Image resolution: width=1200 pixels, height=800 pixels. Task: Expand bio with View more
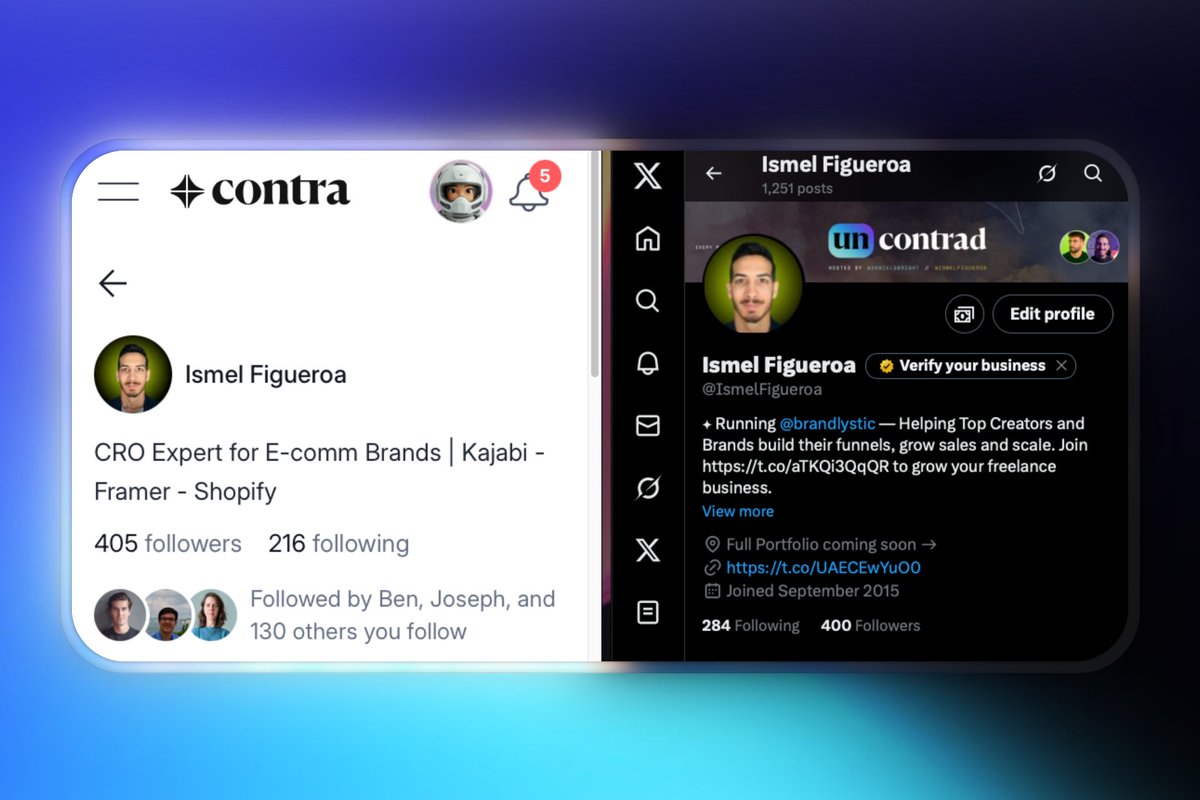click(x=738, y=511)
